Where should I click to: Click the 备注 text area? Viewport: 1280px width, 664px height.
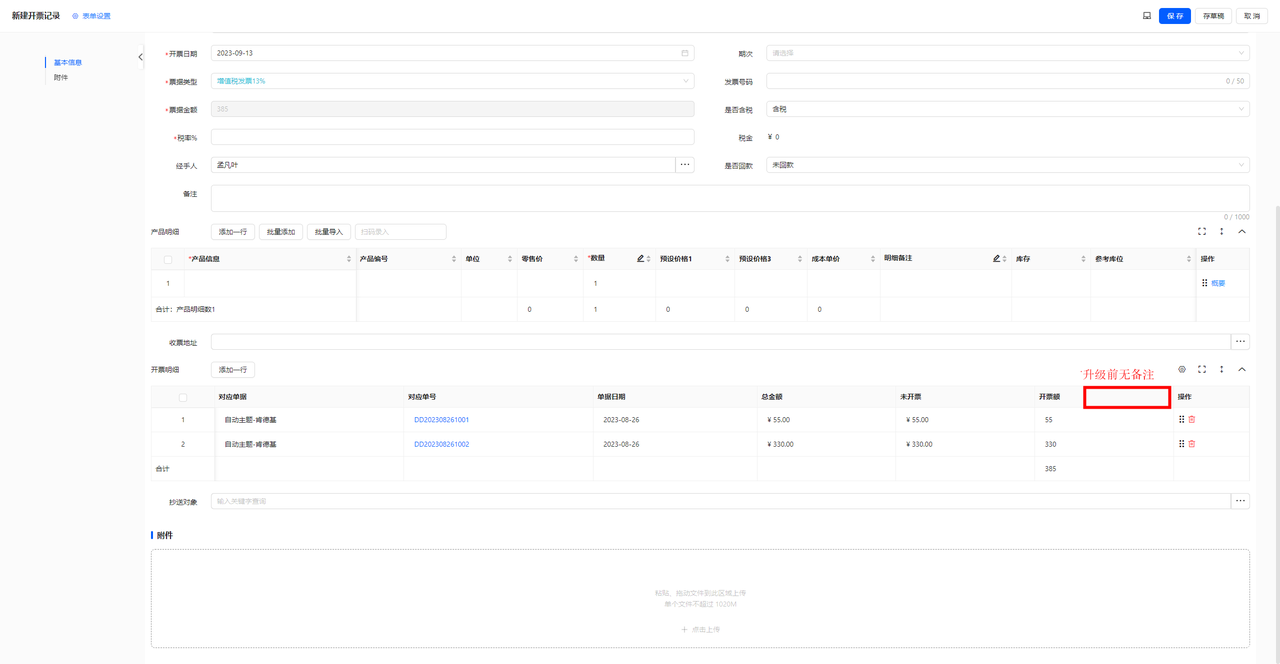click(730, 198)
